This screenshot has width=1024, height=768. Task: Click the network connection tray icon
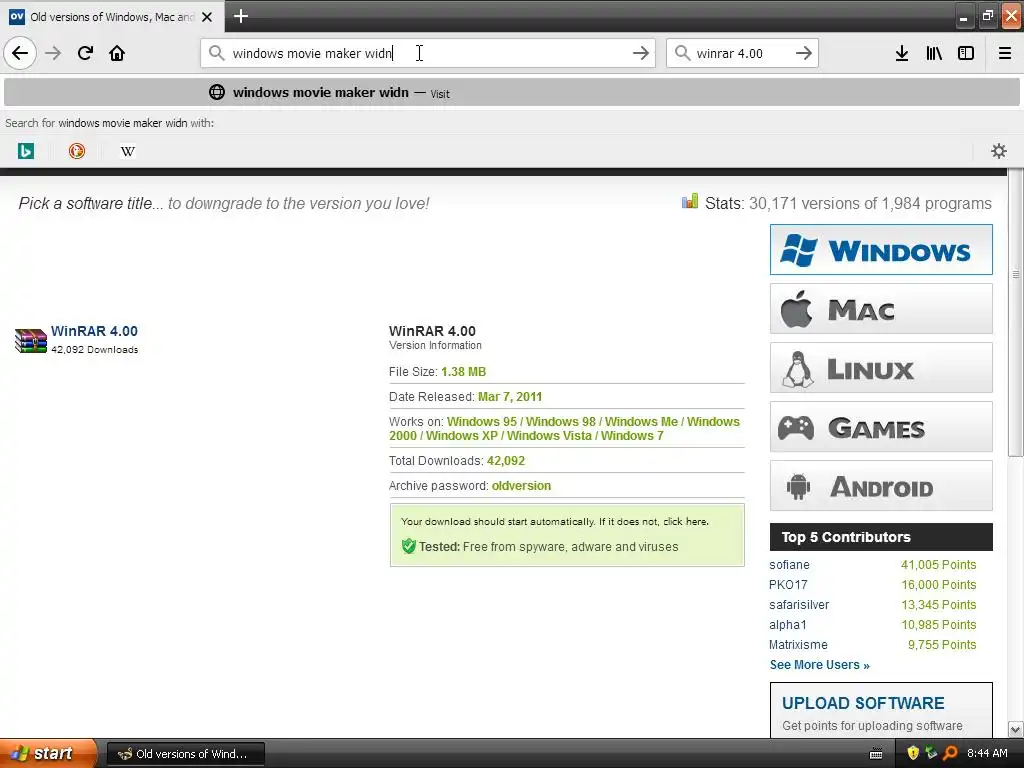tap(931, 753)
